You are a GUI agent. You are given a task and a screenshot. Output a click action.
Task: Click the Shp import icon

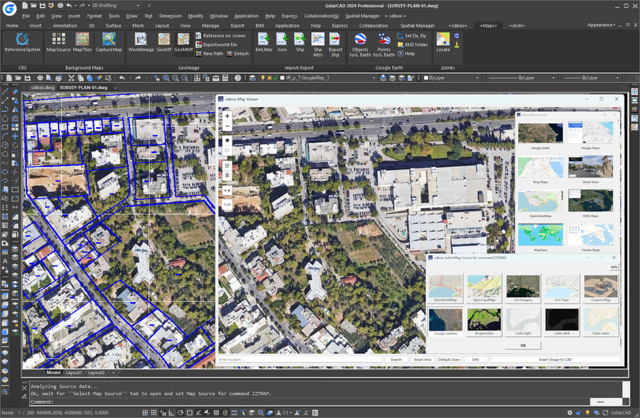pos(300,42)
